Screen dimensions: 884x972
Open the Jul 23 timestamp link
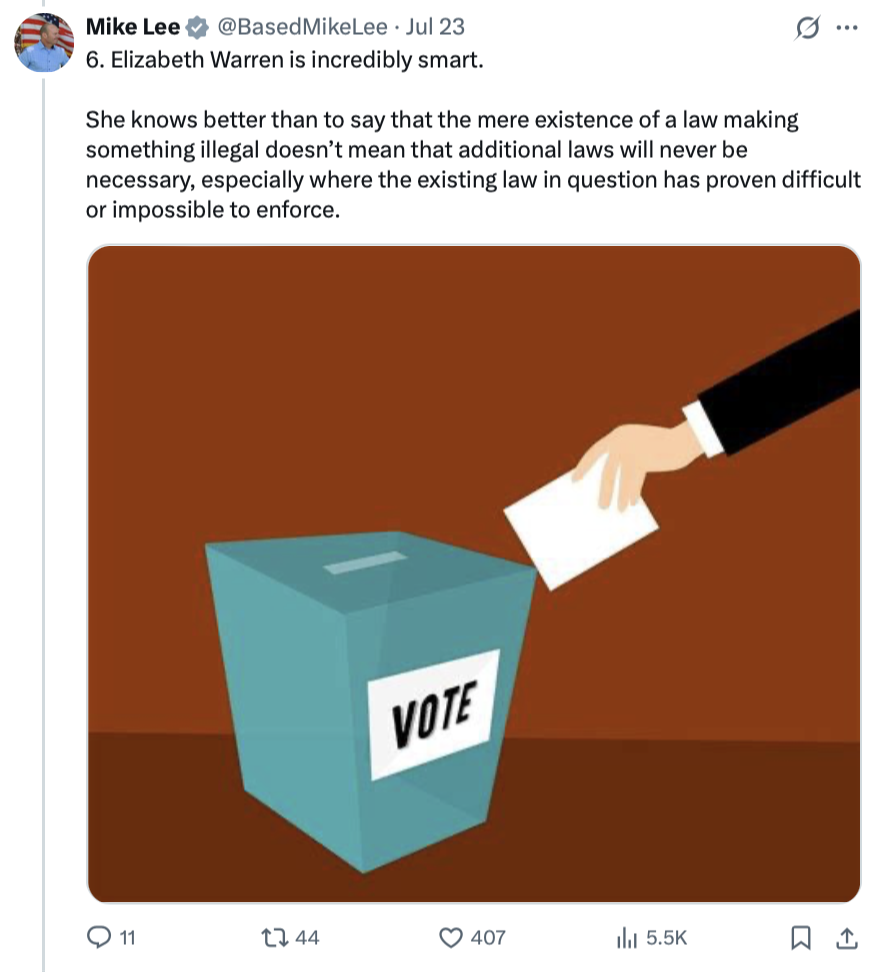click(435, 27)
